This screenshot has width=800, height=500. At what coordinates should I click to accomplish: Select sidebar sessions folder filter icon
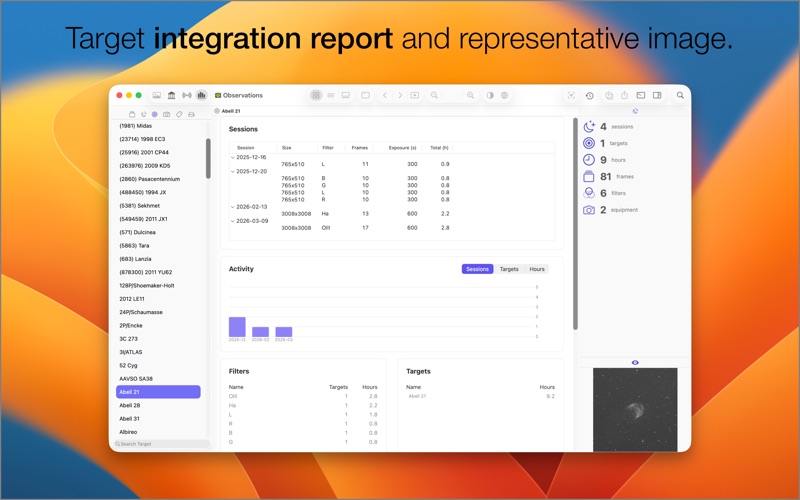click(x=132, y=114)
